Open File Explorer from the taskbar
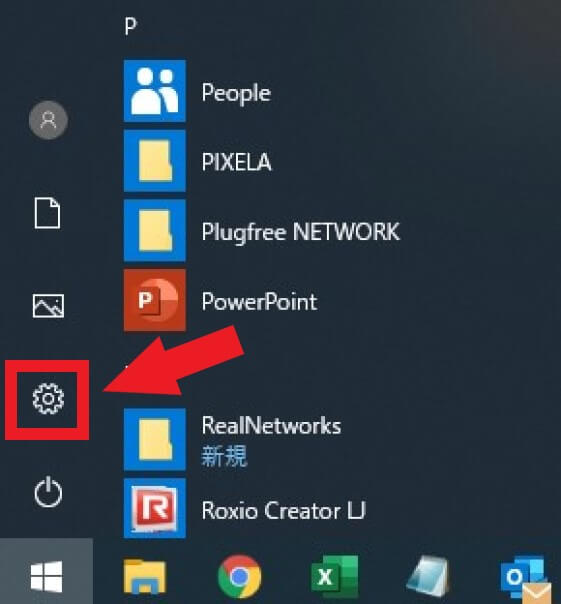Screen dimensions: 561x604 pos(145,577)
